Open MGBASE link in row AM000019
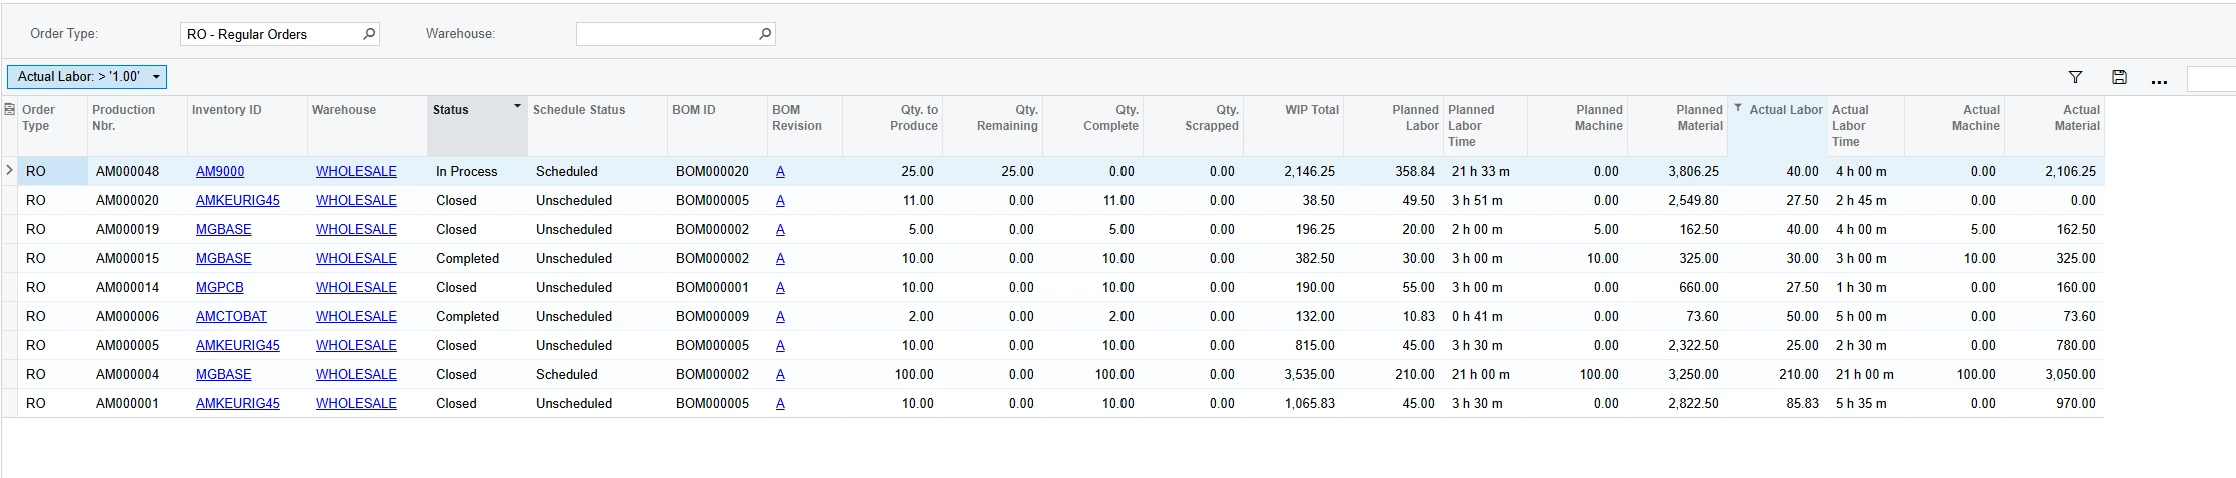Screen dimensions: 2236x478 pyautogui.click(x=224, y=229)
